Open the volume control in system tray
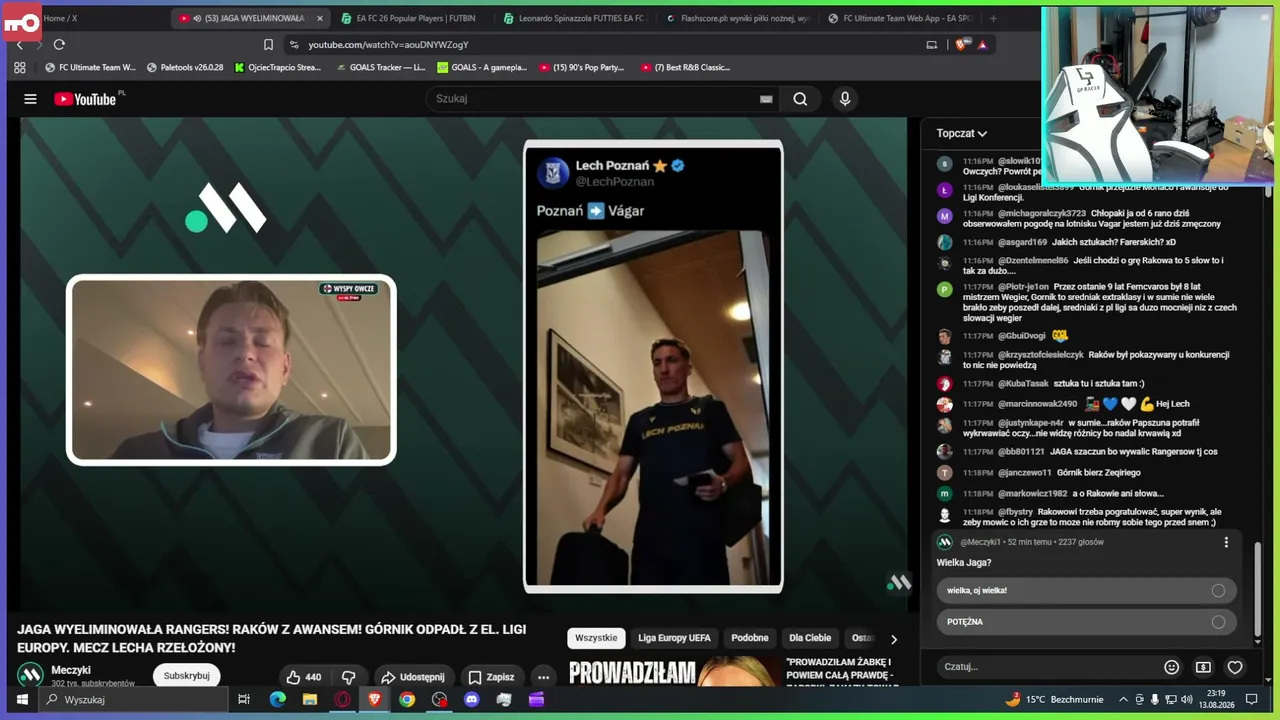The image size is (1280, 720). pos(1187,700)
